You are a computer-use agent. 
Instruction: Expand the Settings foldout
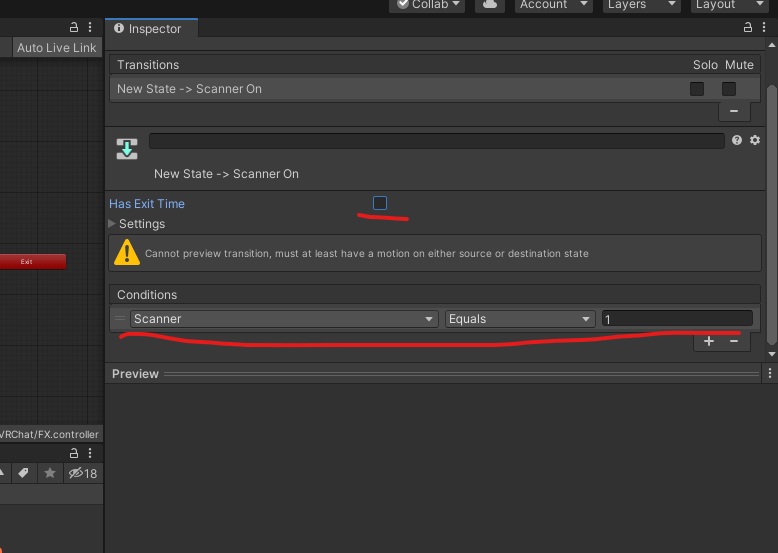(x=112, y=224)
